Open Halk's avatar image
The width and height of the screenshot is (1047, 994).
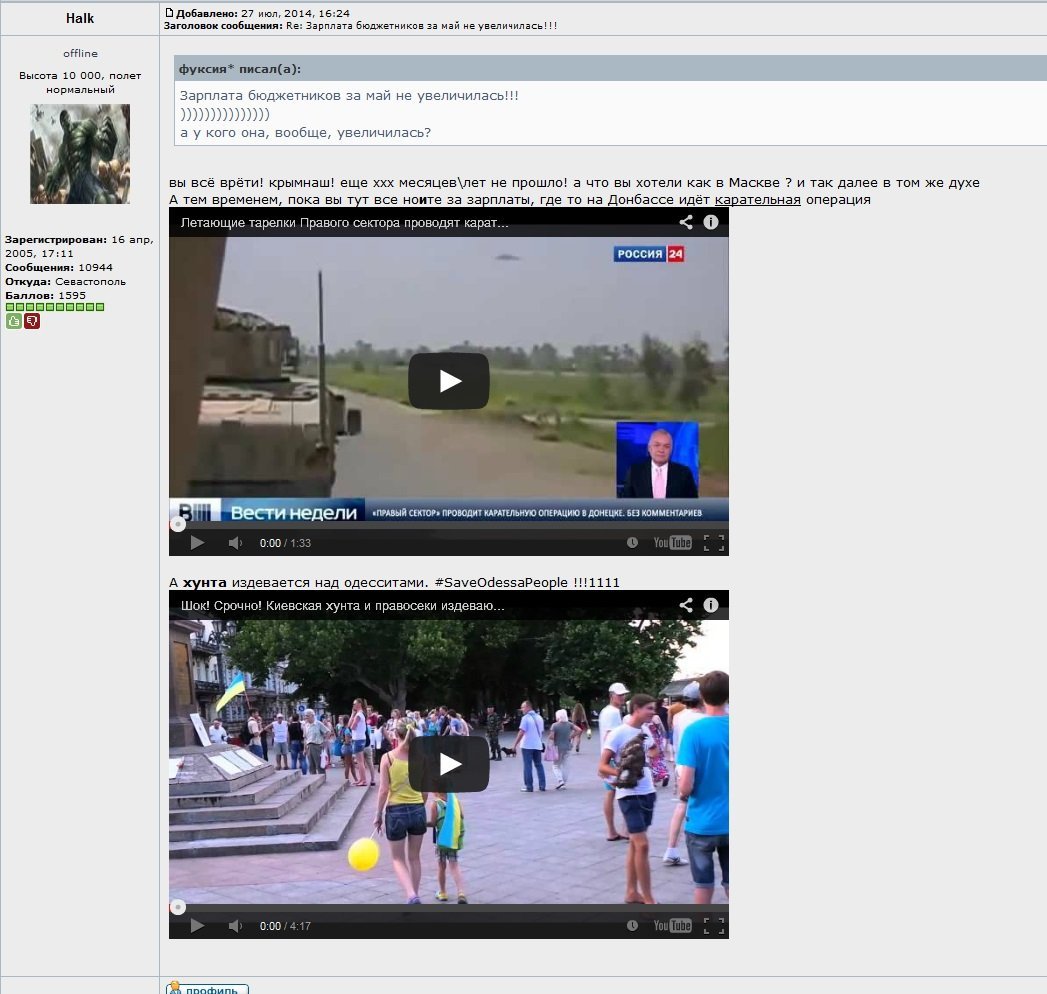[x=80, y=154]
